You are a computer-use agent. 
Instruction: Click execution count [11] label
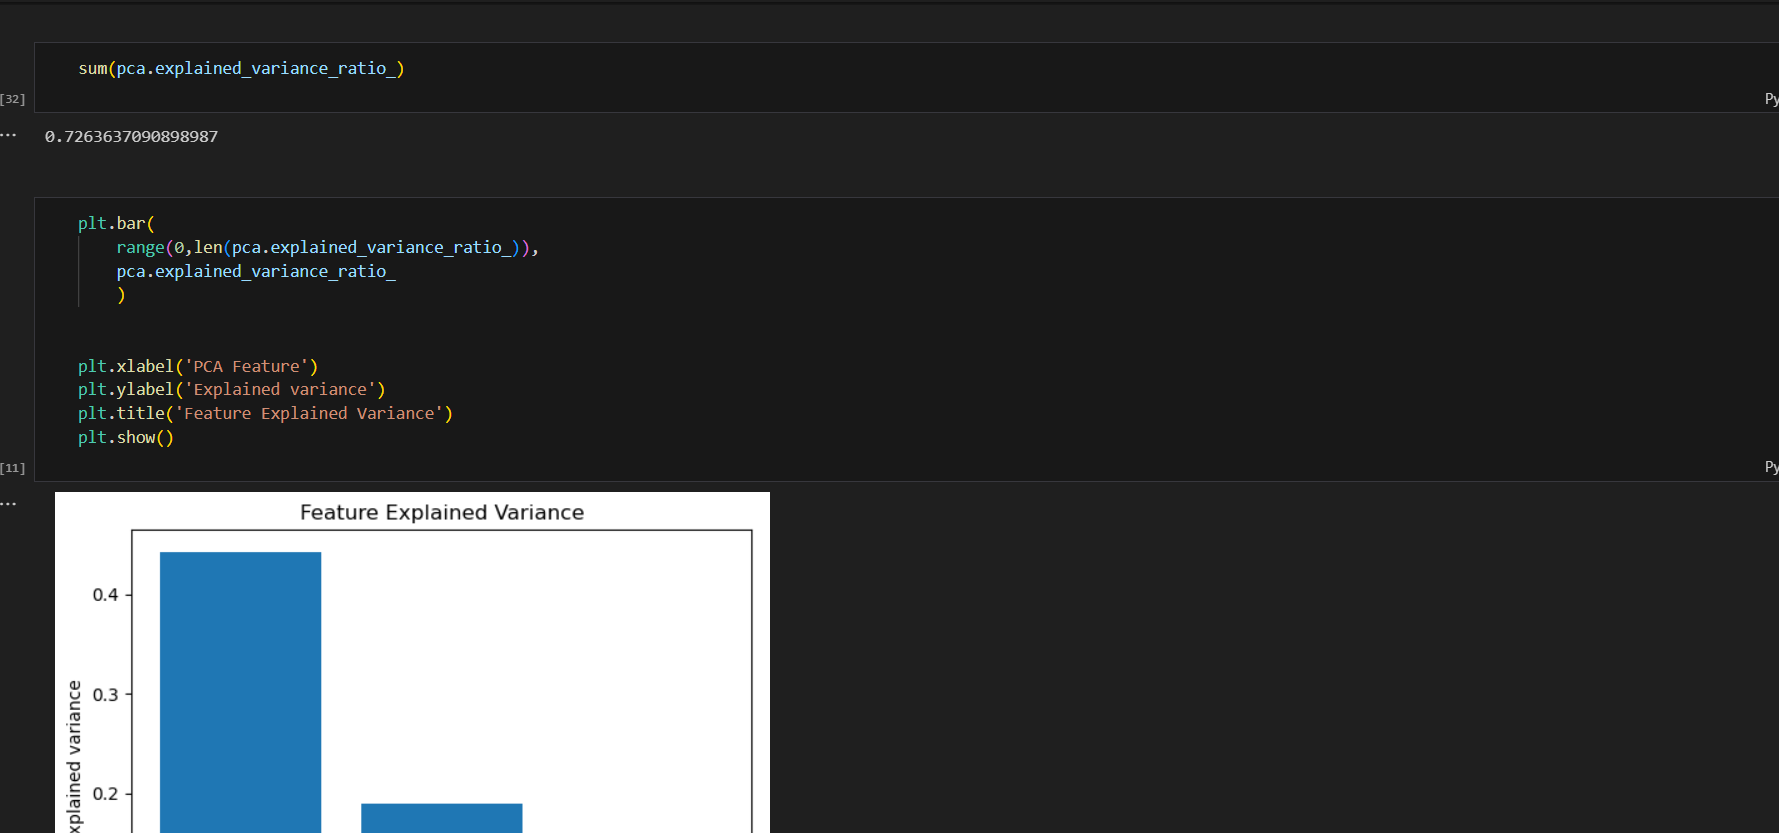(x=13, y=468)
